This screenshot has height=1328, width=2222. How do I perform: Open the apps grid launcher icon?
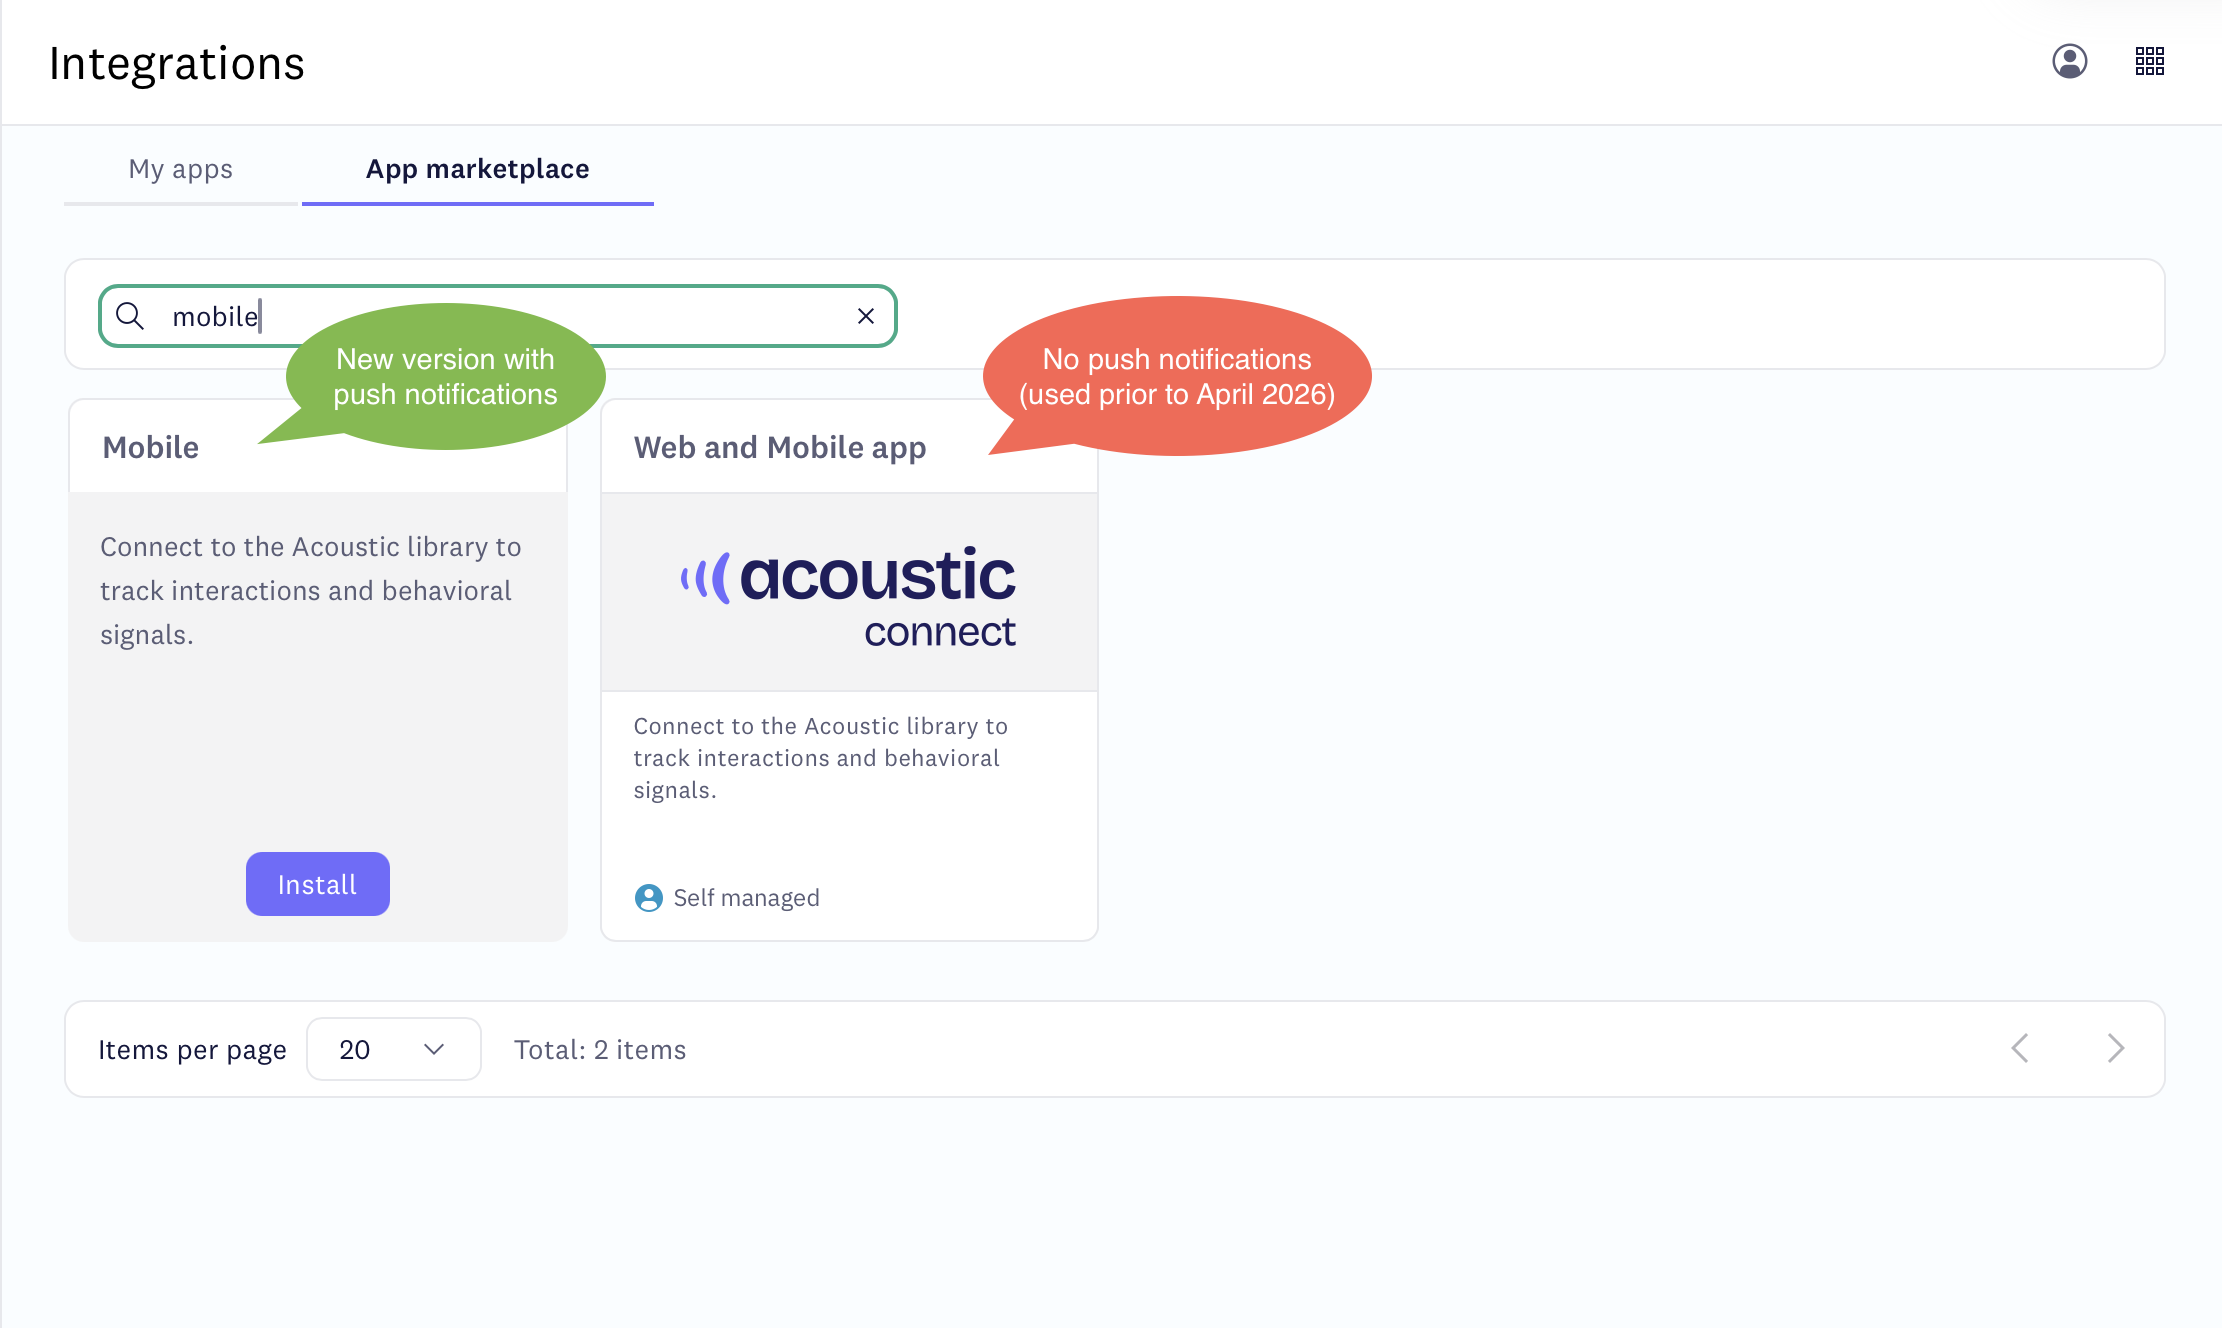2149,61
